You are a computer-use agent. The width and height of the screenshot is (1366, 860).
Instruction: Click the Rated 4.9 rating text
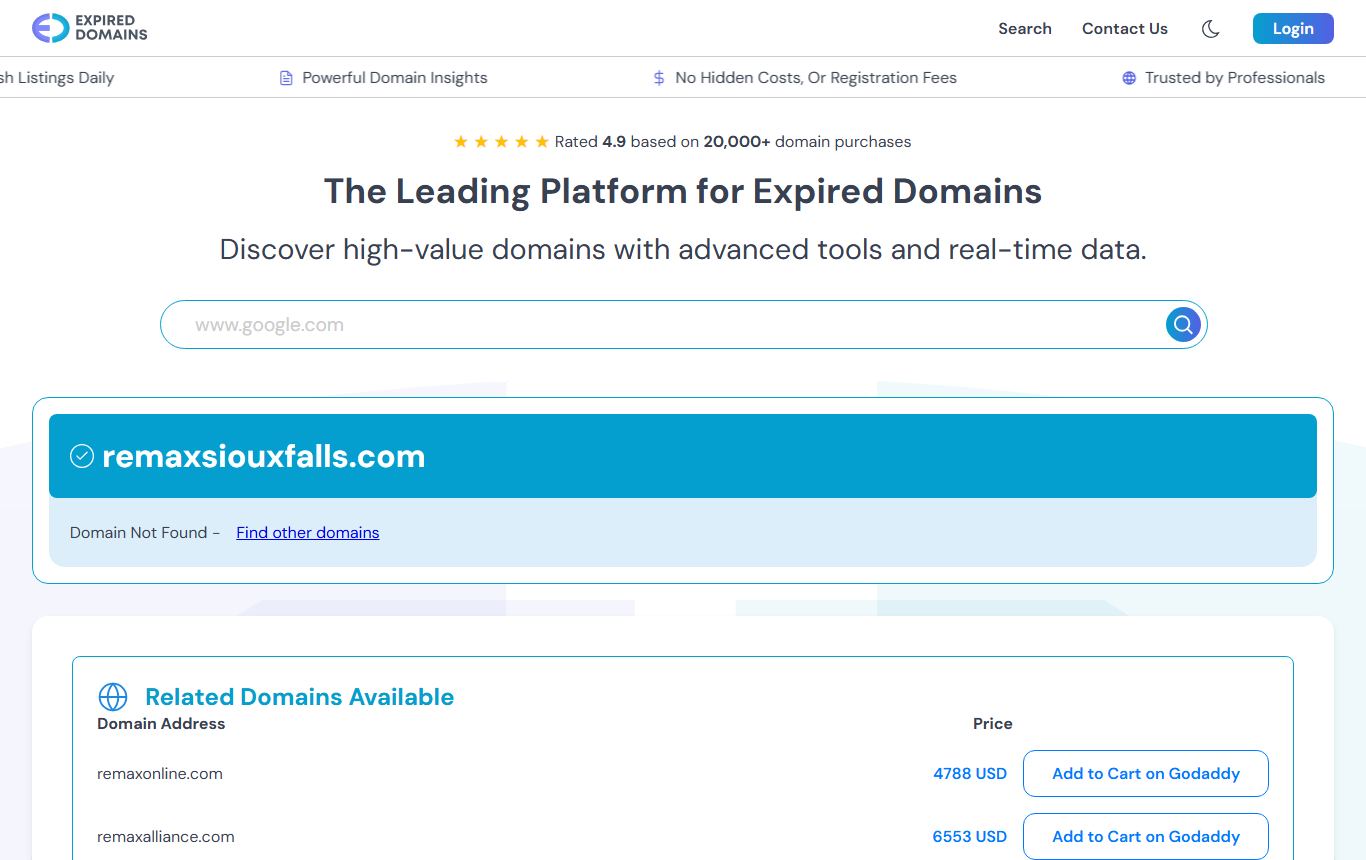733,142
